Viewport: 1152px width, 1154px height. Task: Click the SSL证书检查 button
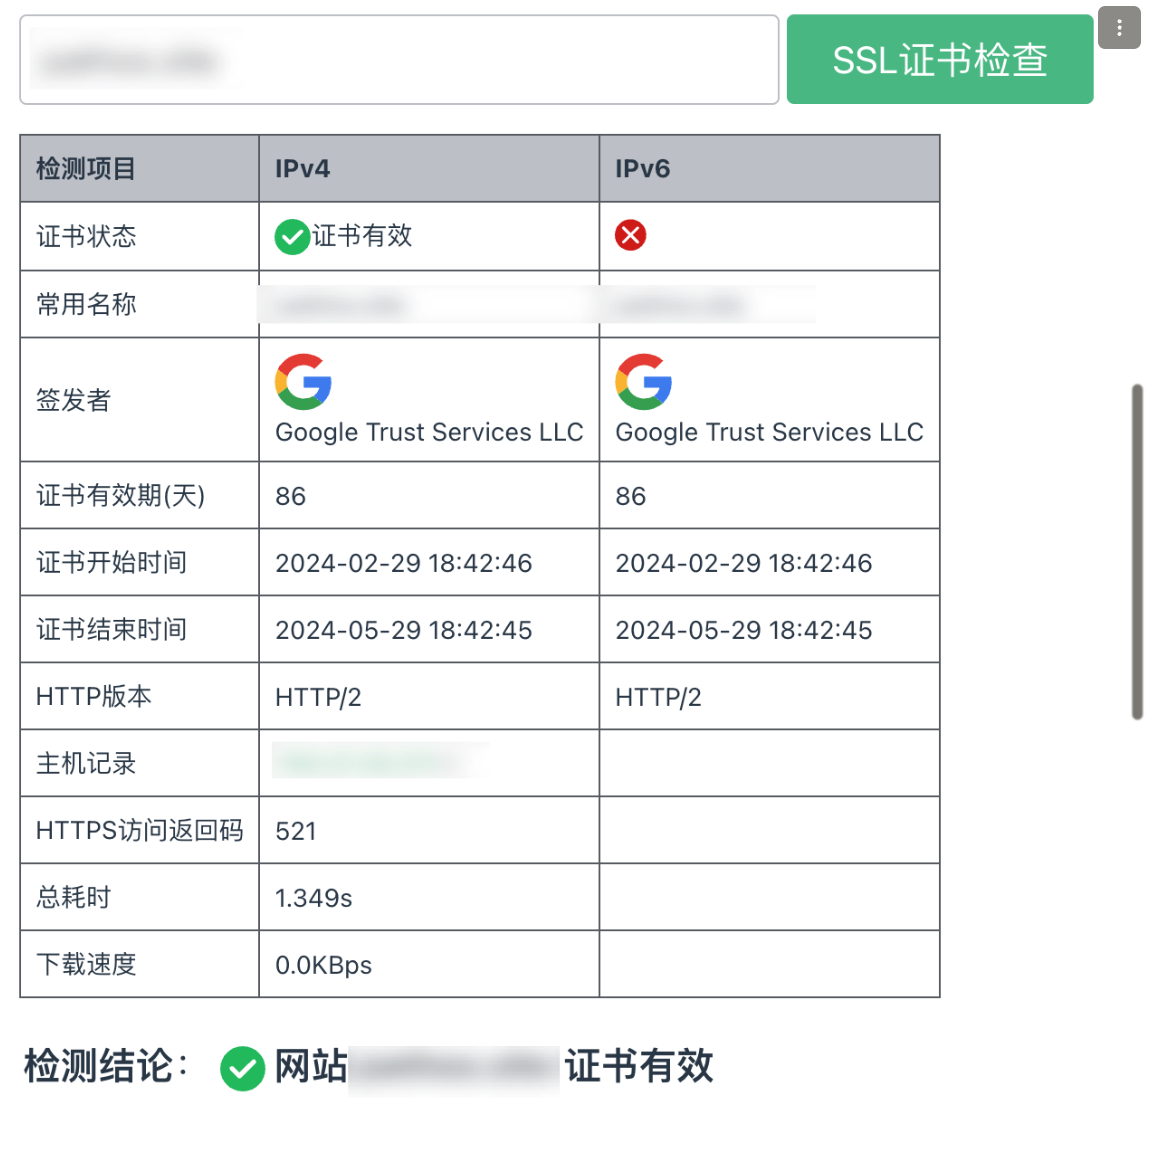[x=939, y=60]
